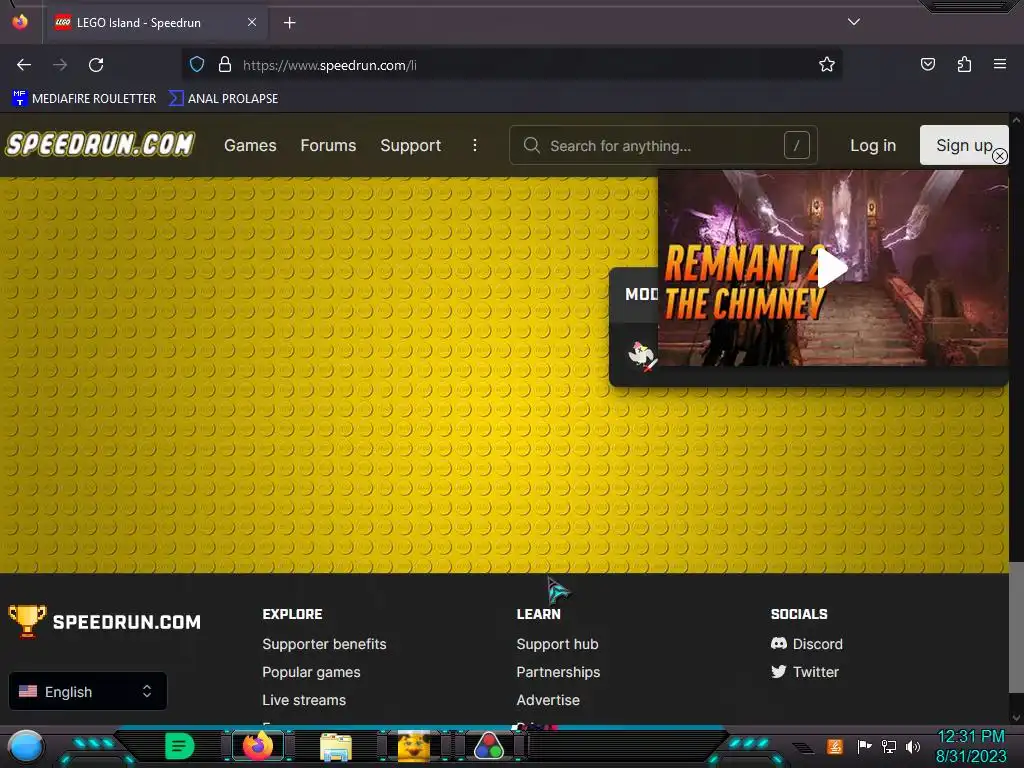Screen dimensions: 1024x768
Task: Select the LEGO Island - Speedrun tab
Action: (x=155, y=23)
